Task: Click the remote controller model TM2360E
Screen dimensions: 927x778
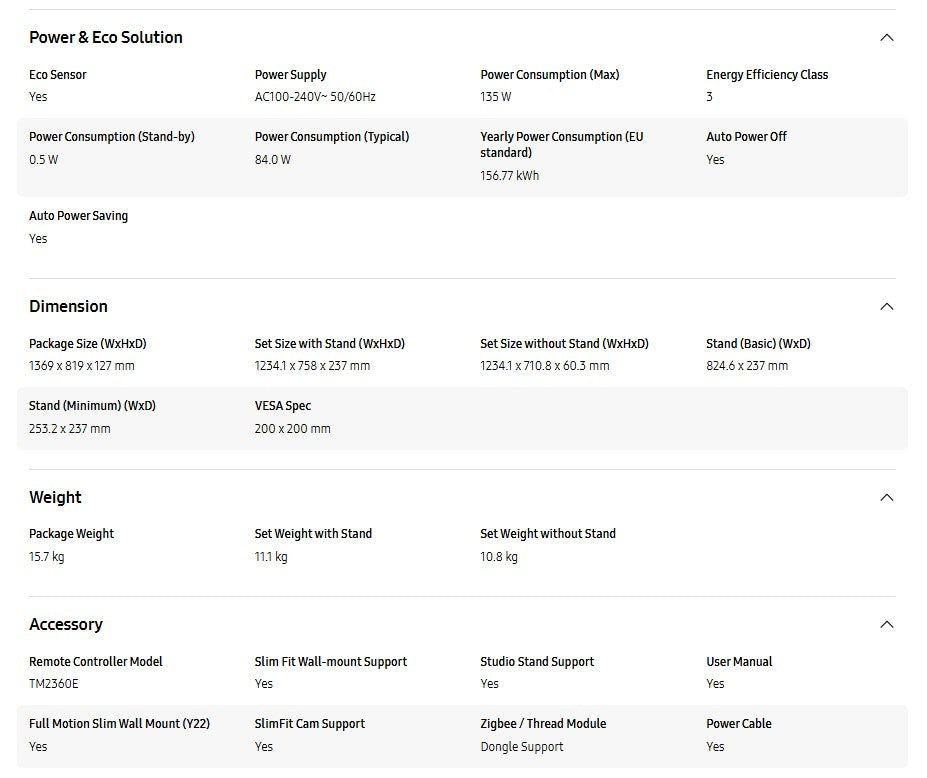Action: [53, 684]
